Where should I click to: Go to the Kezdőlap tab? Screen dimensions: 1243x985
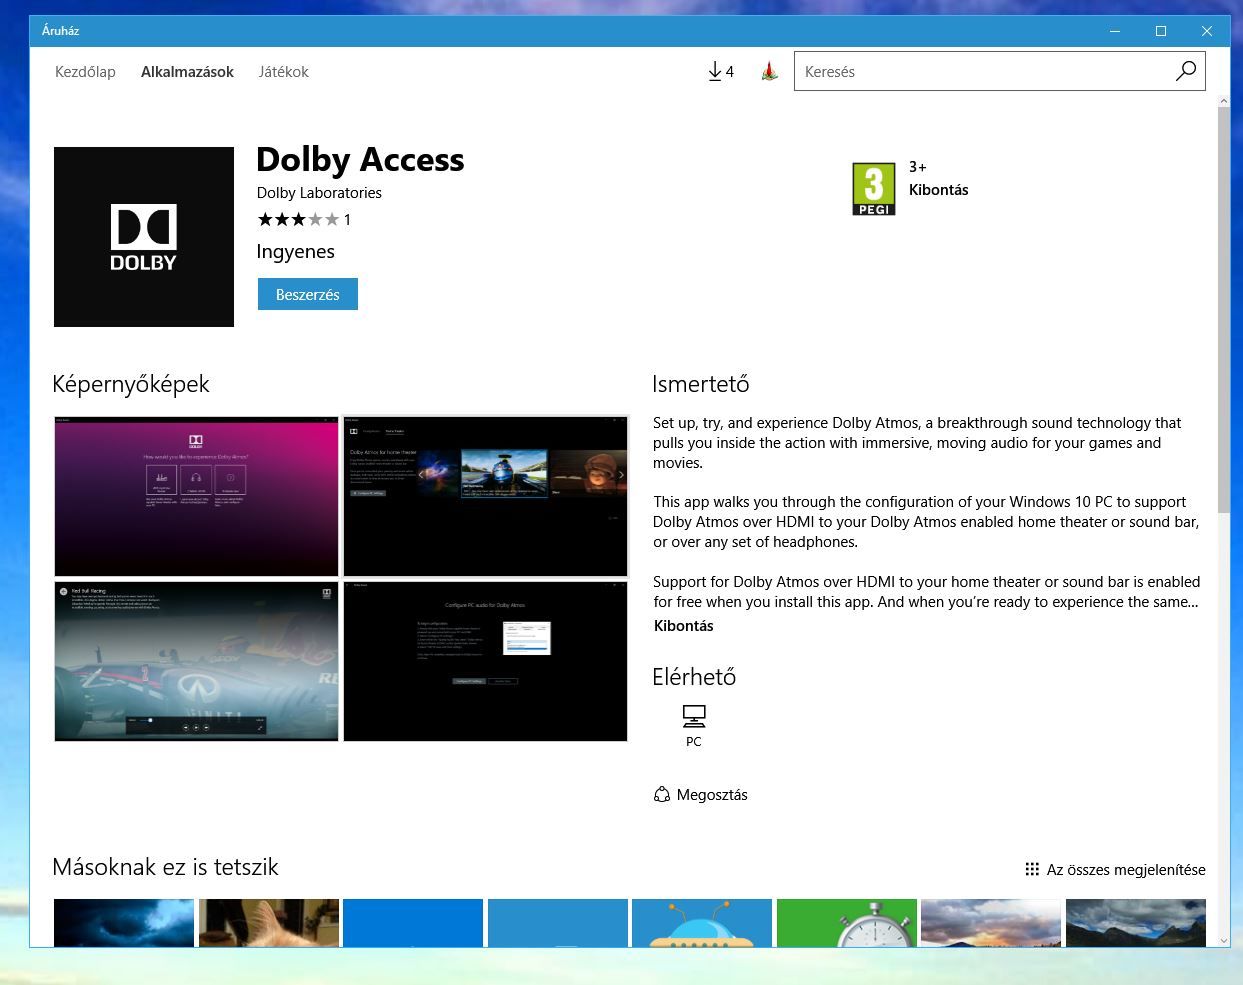(85, 72)
